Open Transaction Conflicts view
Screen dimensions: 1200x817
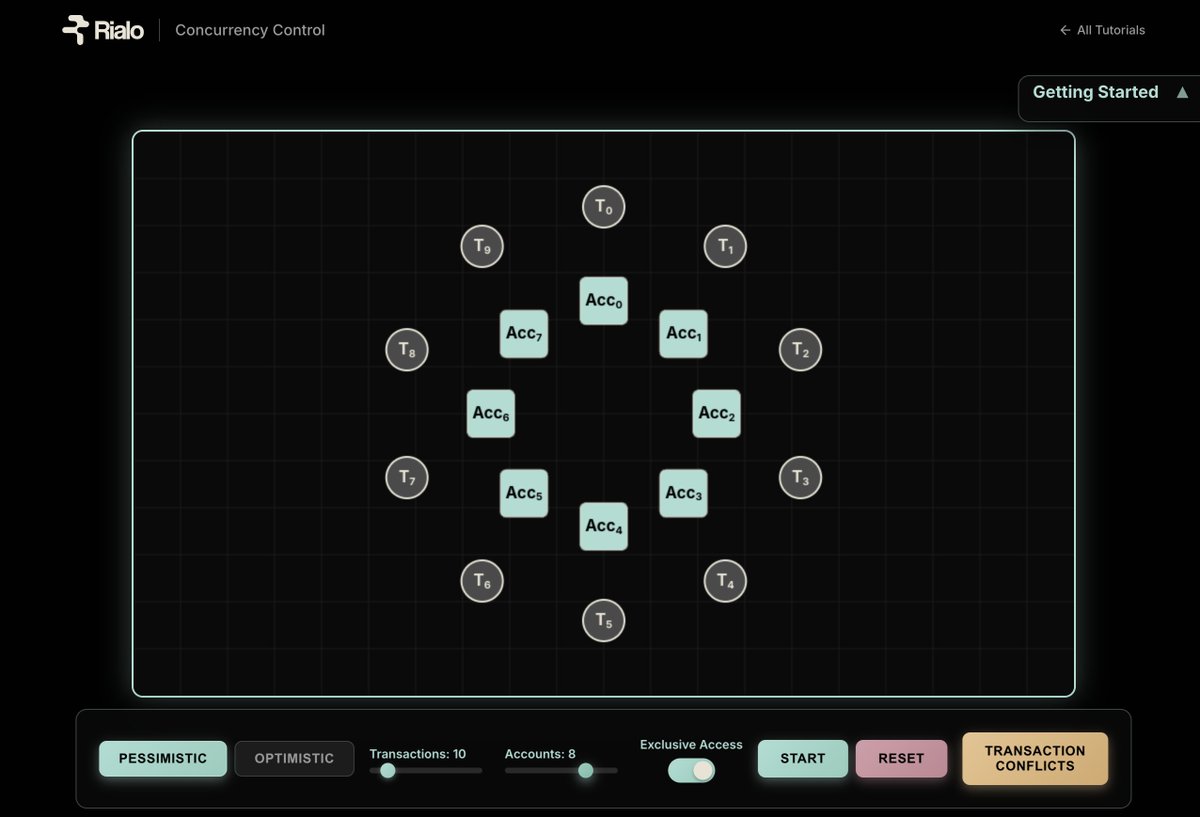tap(1035, 759)
